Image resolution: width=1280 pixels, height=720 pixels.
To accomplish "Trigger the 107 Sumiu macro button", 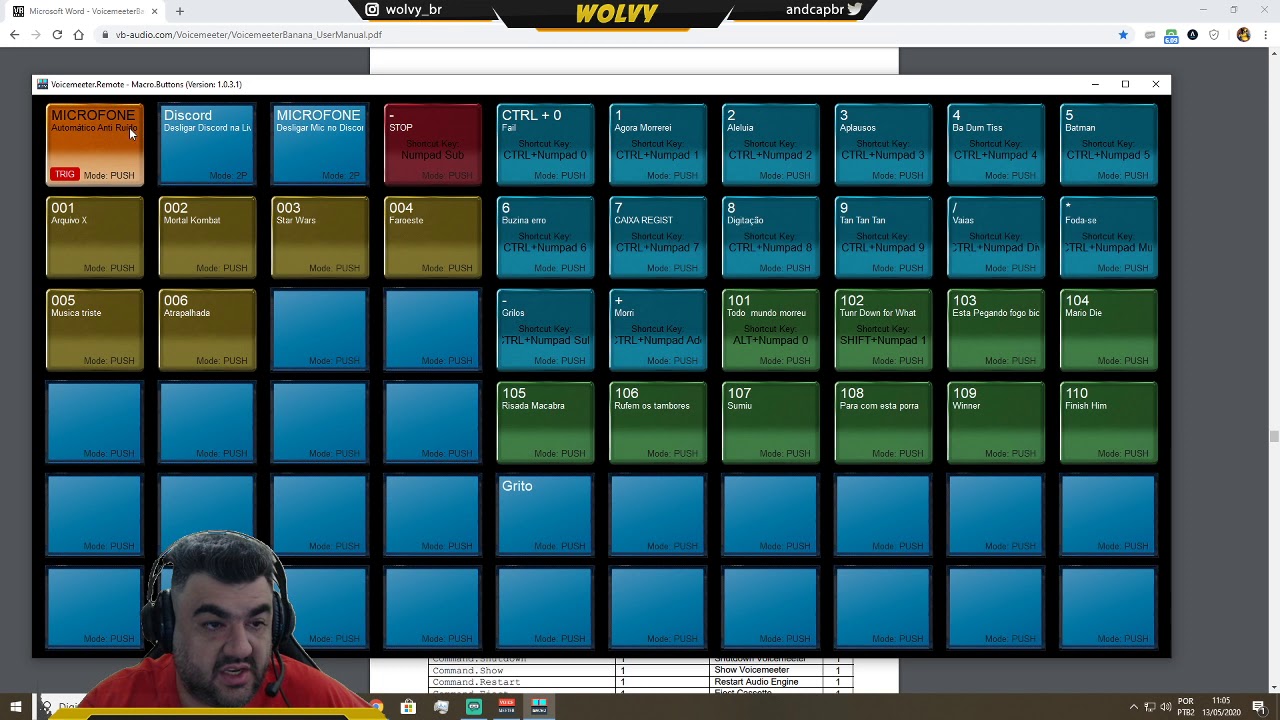I will click(770, 422).
